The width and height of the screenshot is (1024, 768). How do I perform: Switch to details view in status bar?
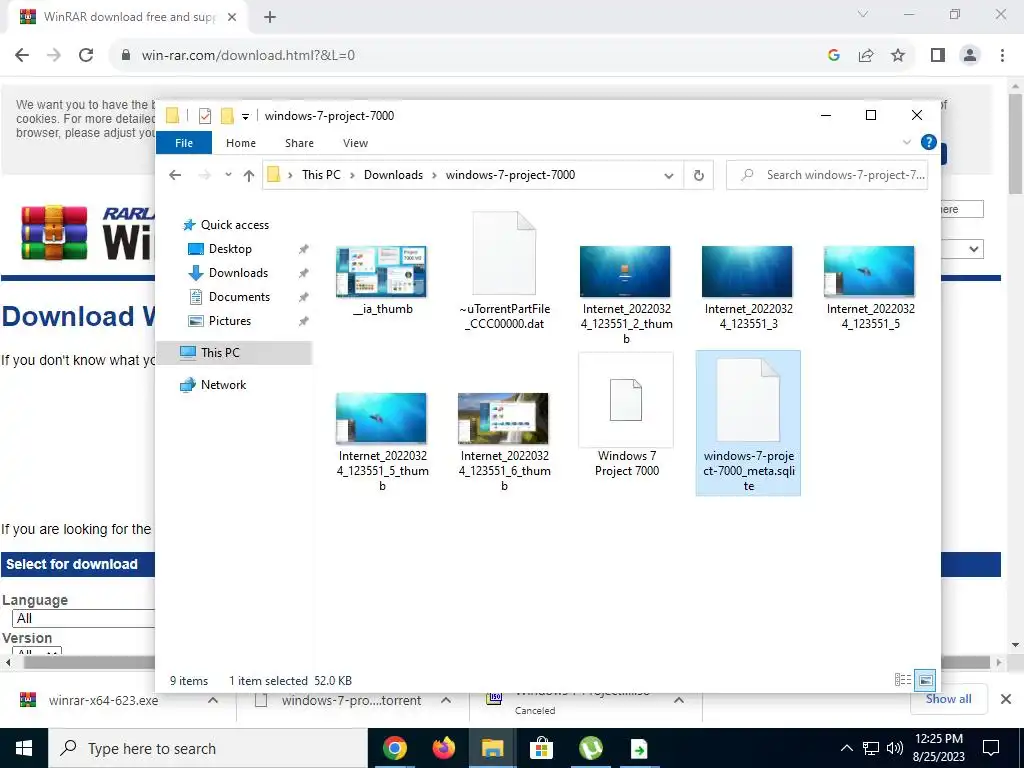(903, 680)
